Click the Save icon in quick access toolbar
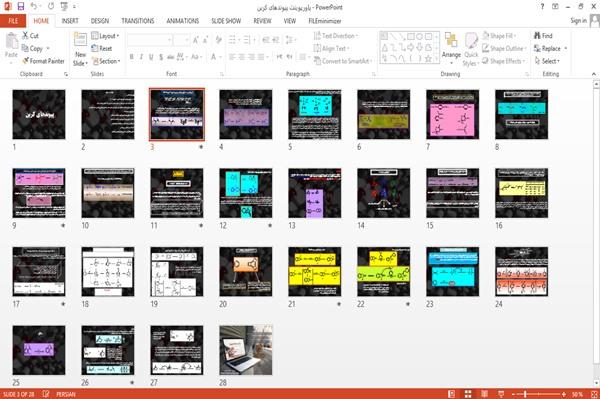600x399 pixels. coord(21,7)
